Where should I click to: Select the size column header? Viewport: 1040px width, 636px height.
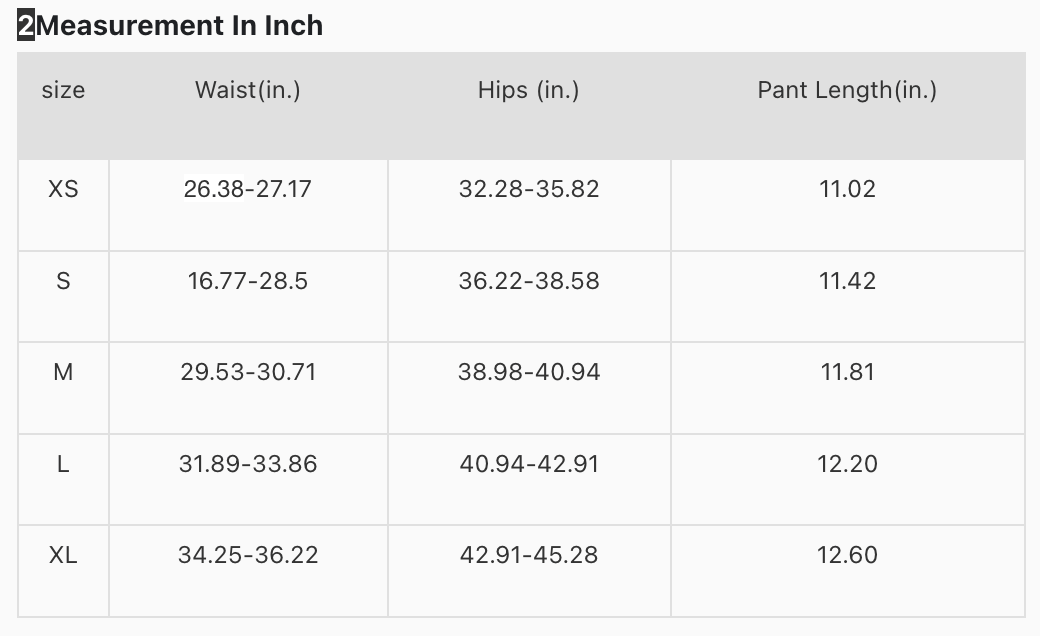pyautogui.click(x=63, y=90)
